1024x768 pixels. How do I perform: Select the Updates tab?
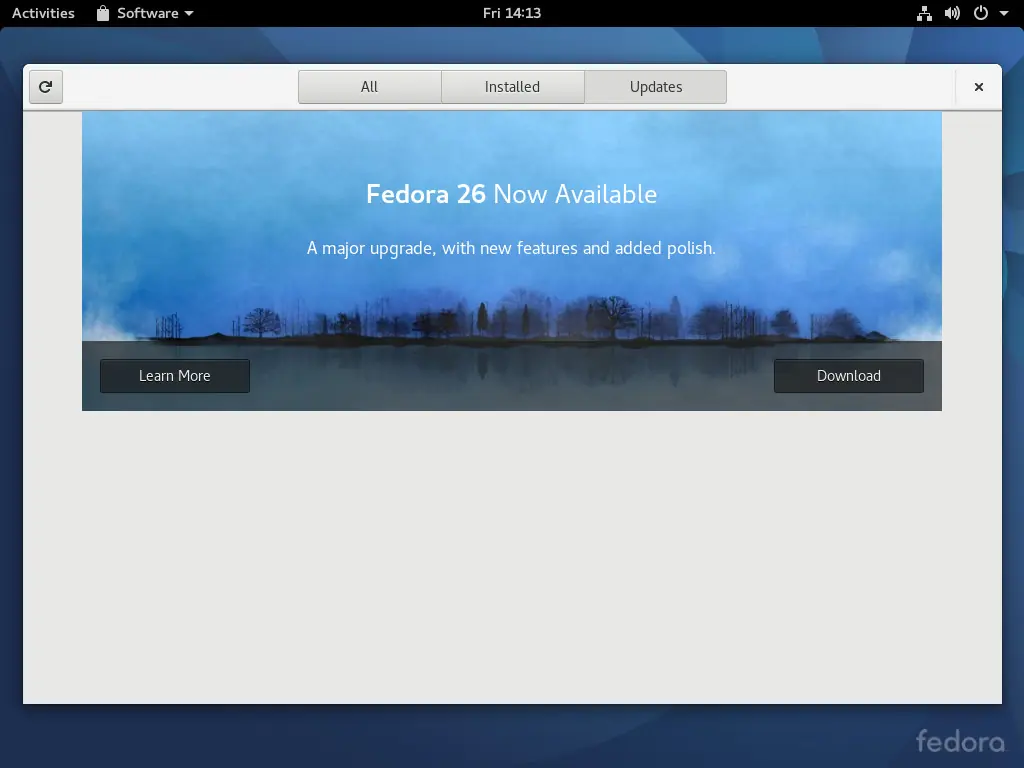[656, 87]
